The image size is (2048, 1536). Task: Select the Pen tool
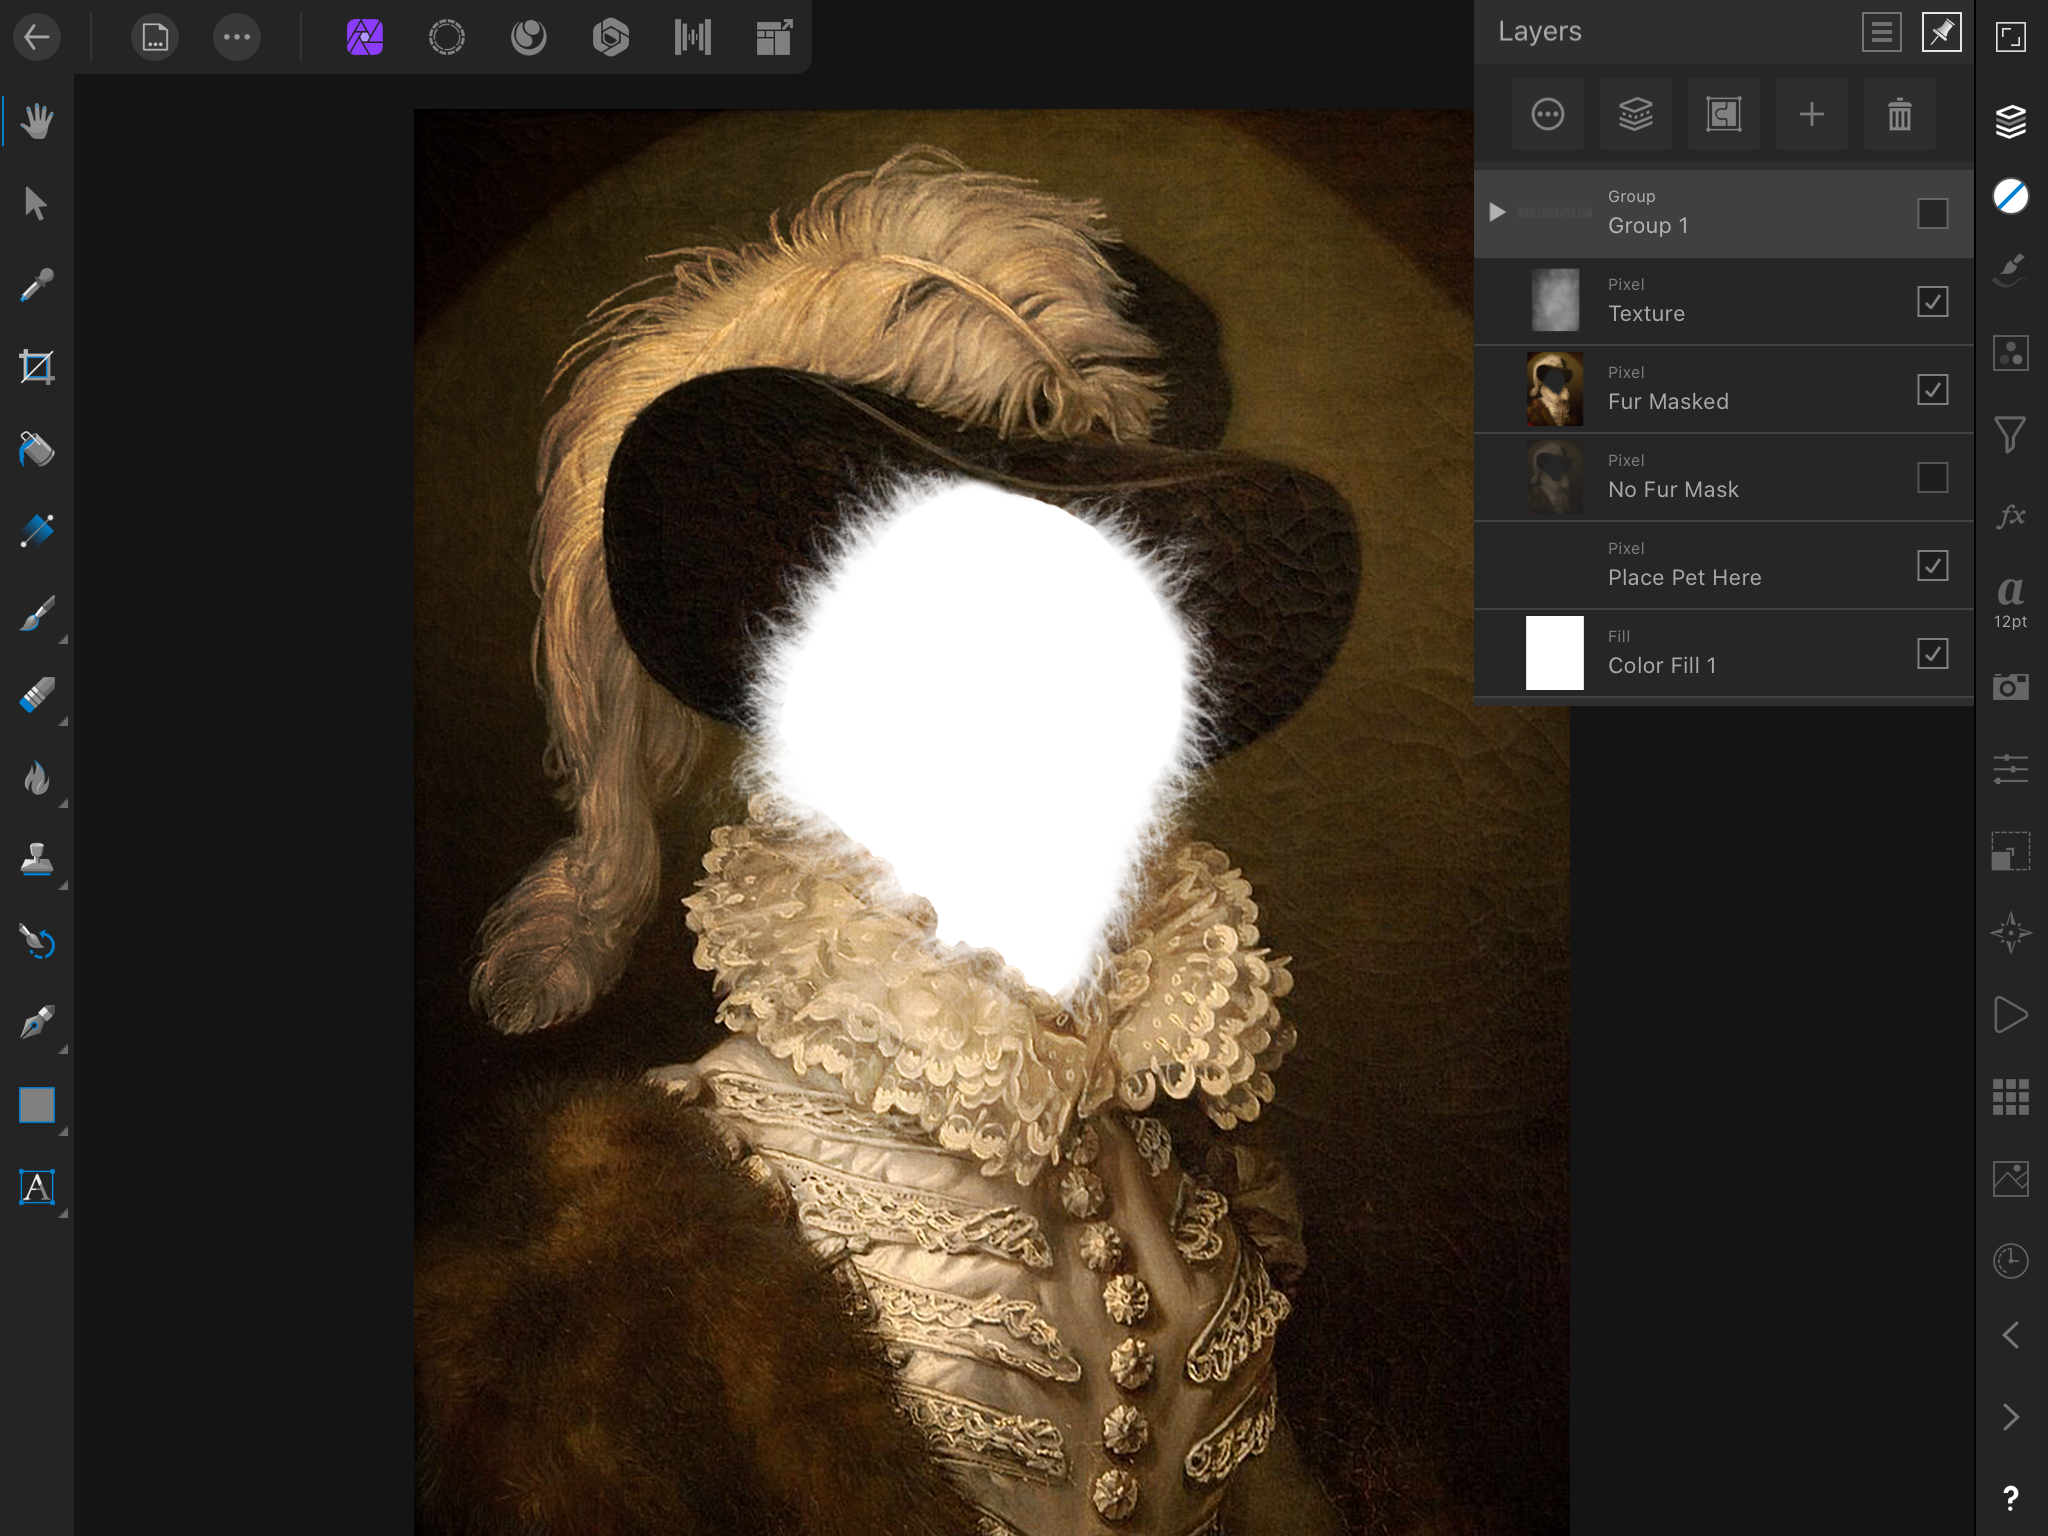coord(37,1024)
